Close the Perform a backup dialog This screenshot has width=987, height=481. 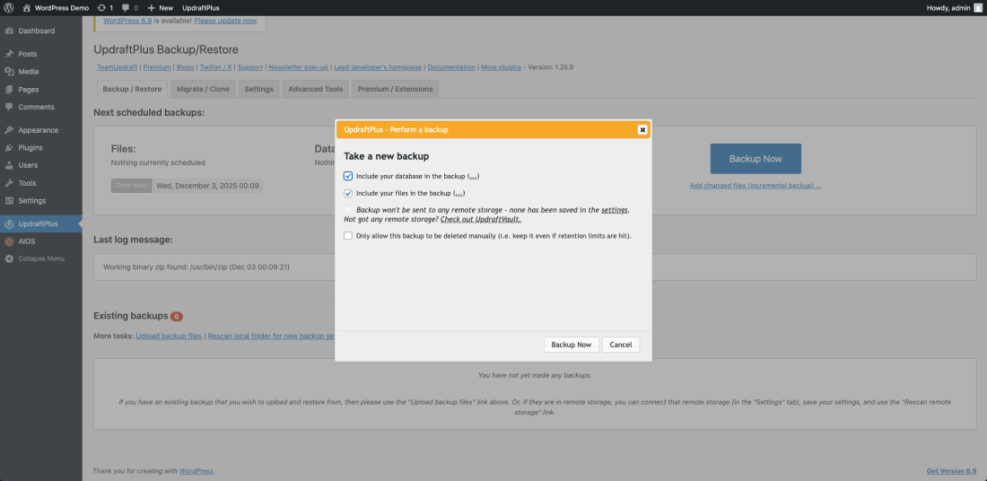642,130
